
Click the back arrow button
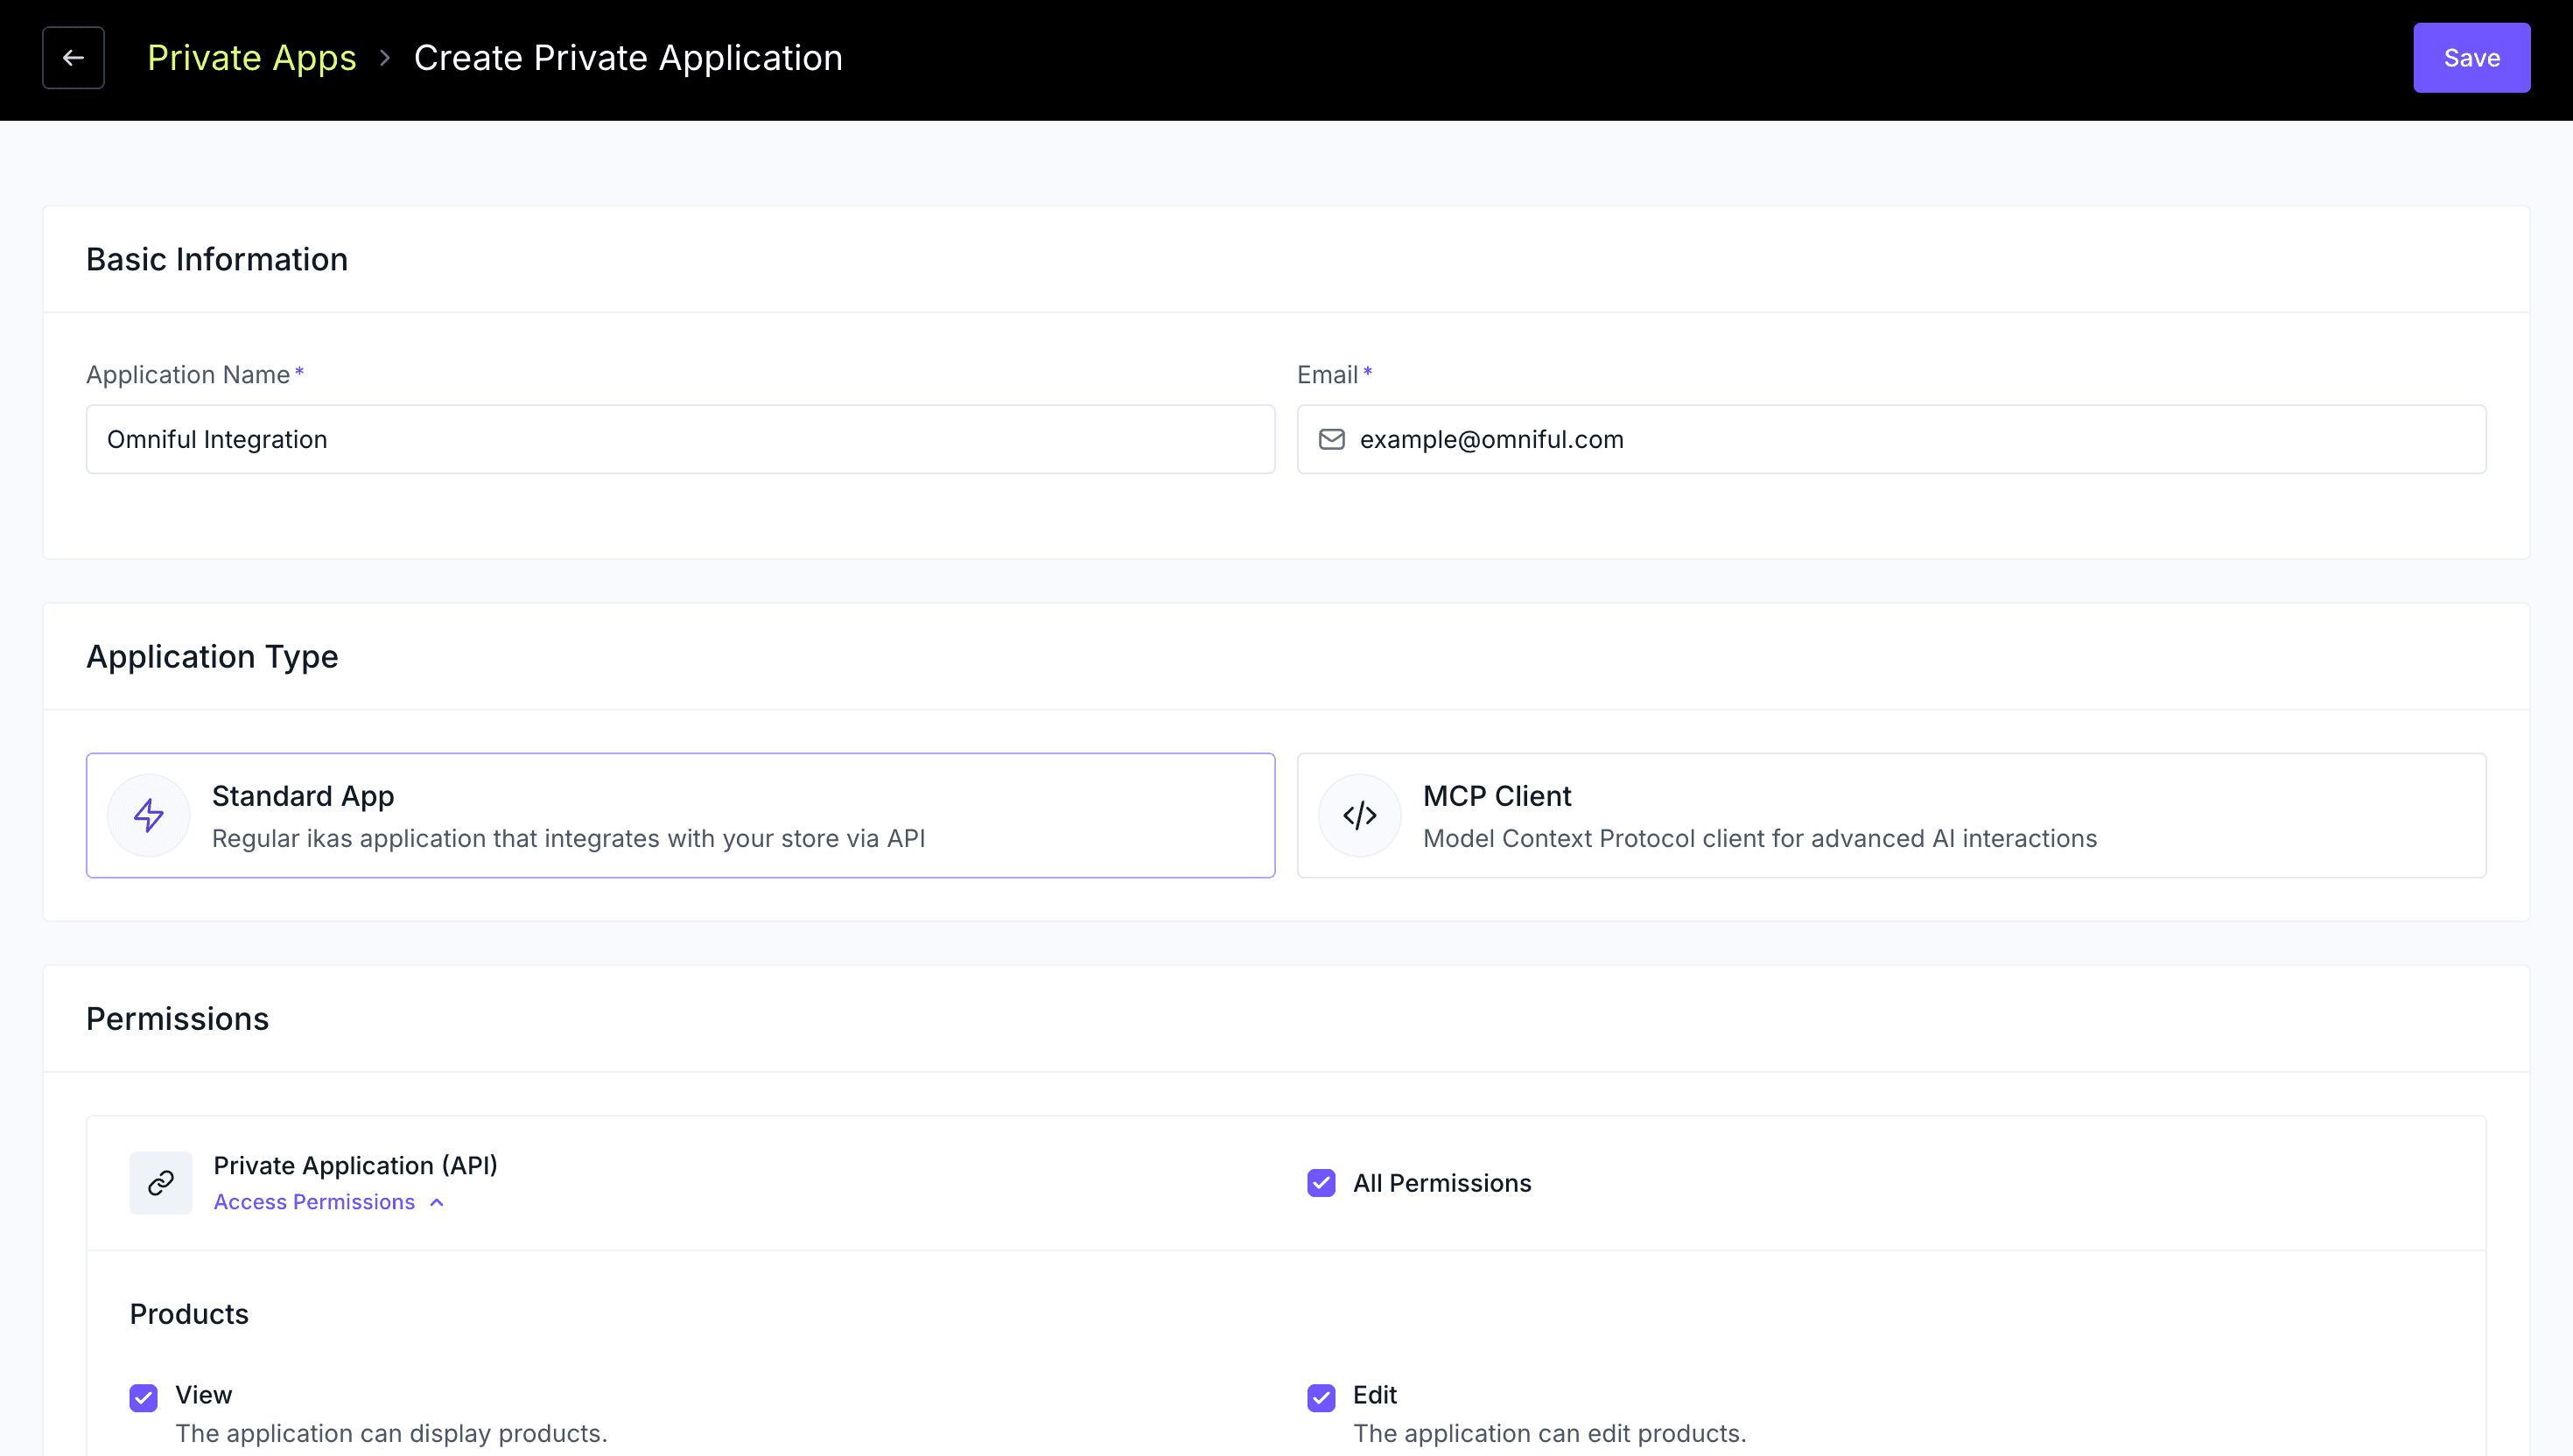tap(73, 58)
